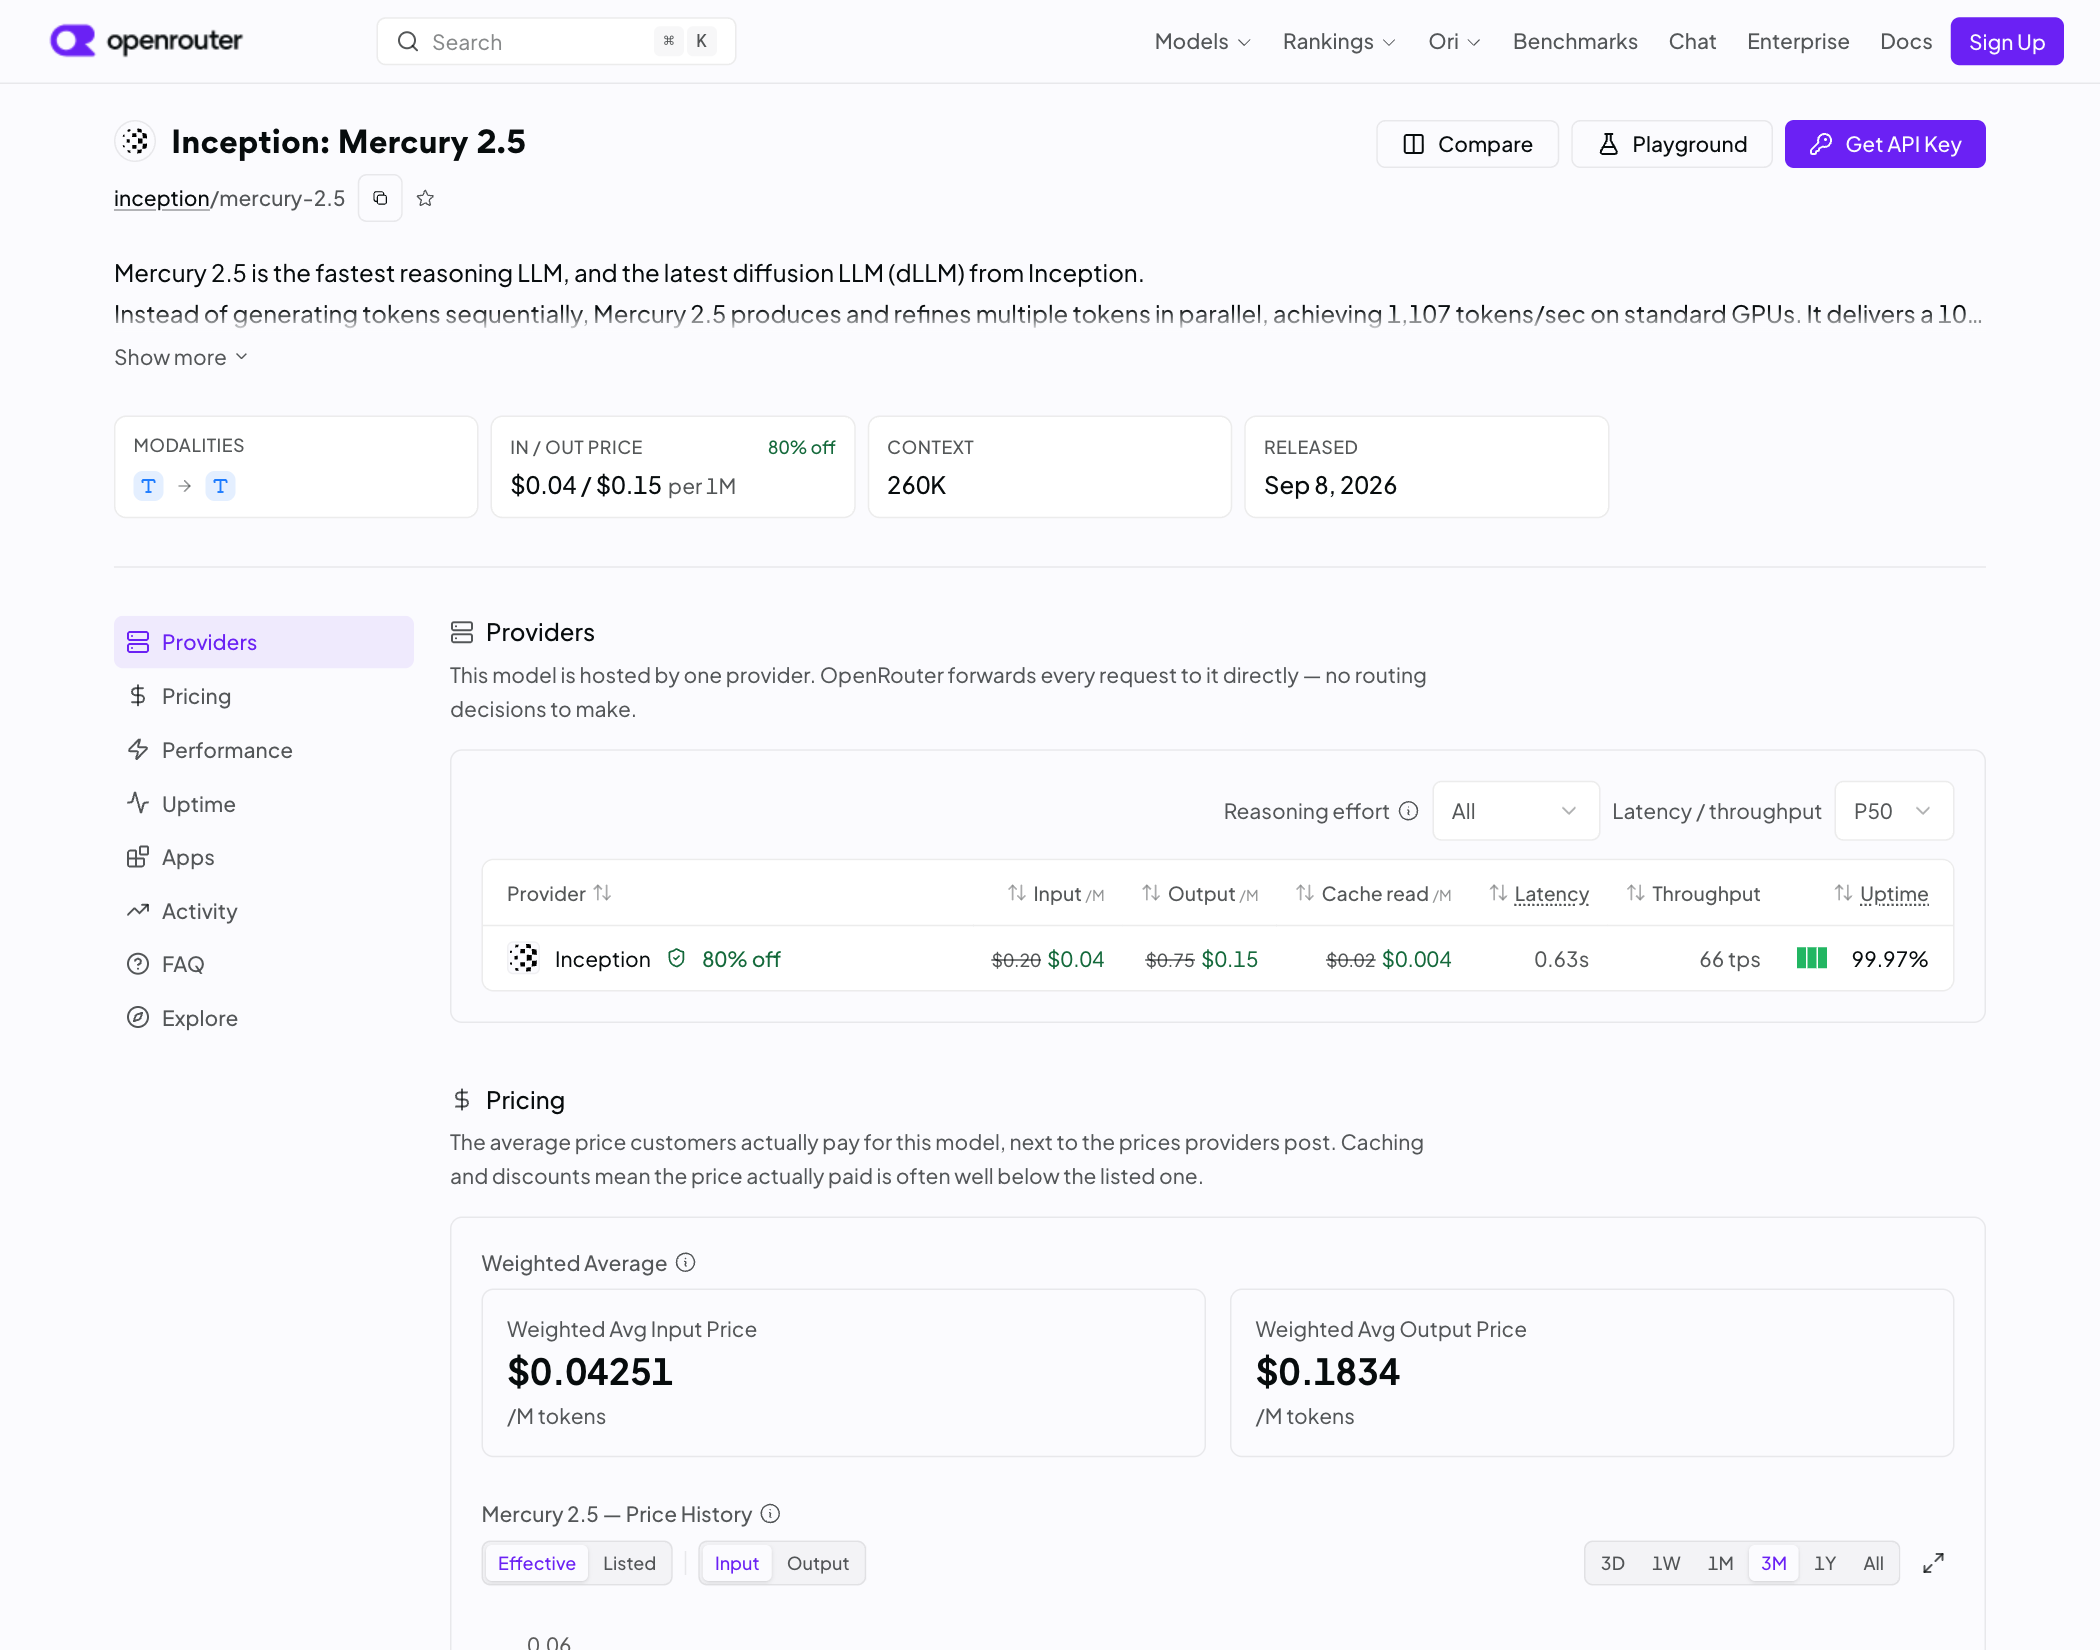Set chart range to 1Y
Image resolution: width=2100 pixels, height=1650 pixels.
1825,1563
